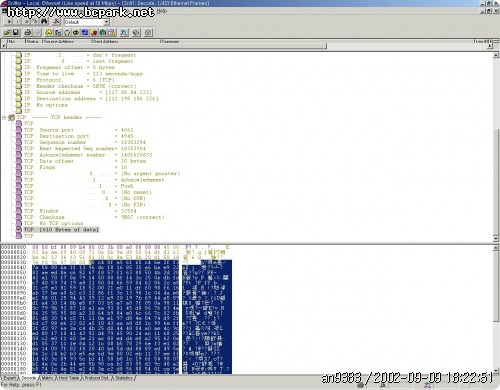Screen dimensions: 500x390
Task: Open the Address Book toolbar icon
Action: click(136, 32)
